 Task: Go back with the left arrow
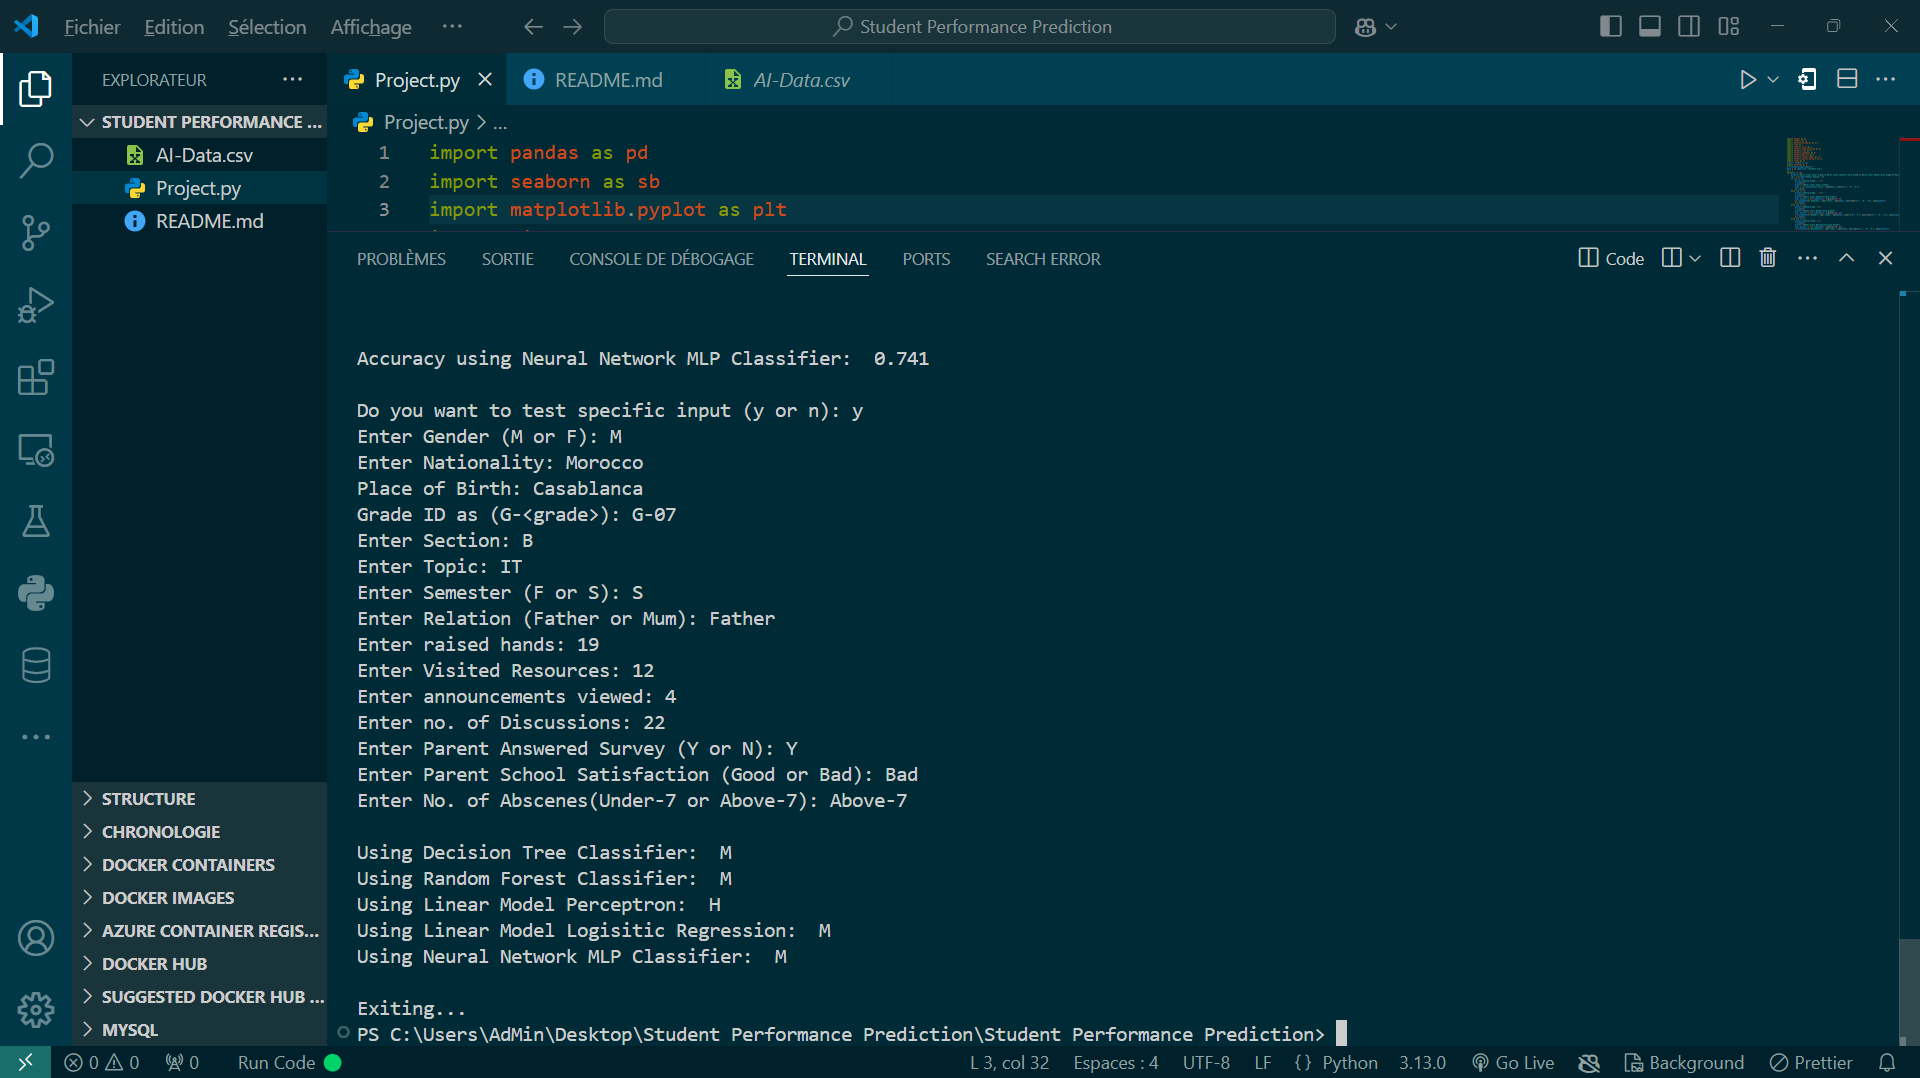click(x=533, y=27)
